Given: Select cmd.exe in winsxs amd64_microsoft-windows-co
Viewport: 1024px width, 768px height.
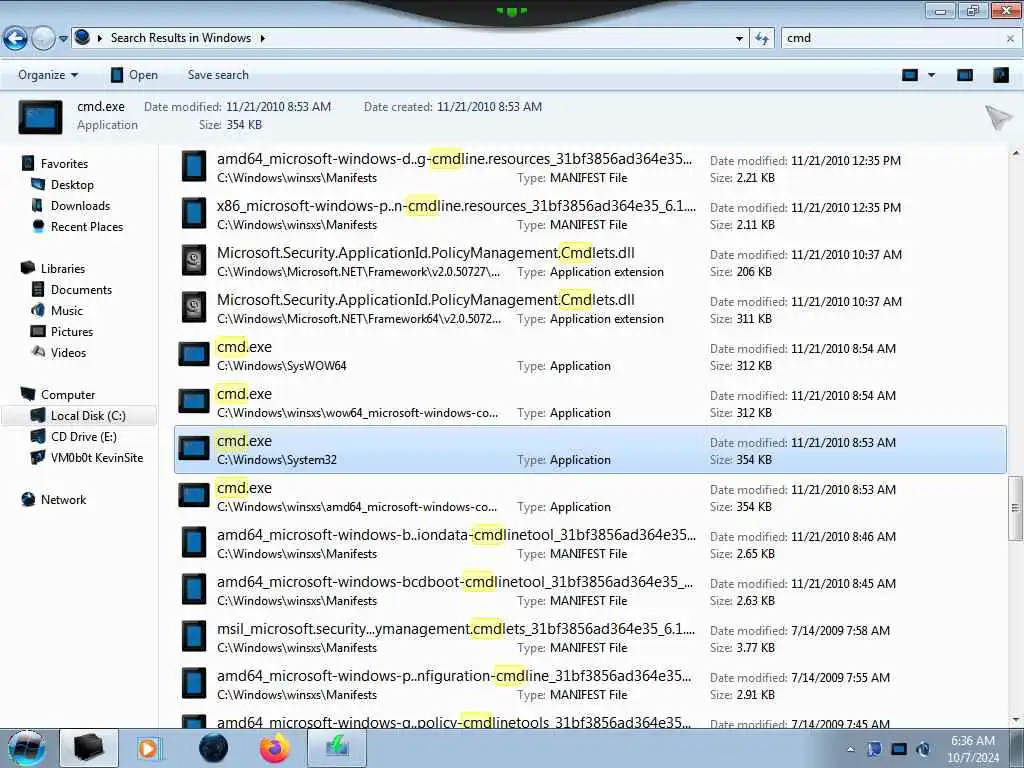Looking at the screenshot, I should pyautogui.click(x=590, y=496).
